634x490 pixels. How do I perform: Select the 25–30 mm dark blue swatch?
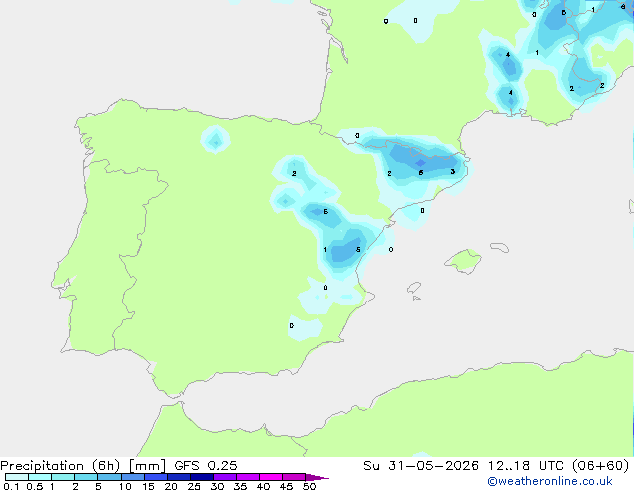pos(201,477)
